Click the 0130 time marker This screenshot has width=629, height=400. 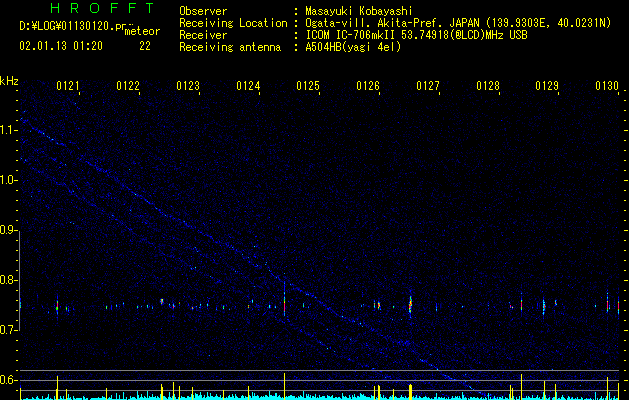(x=607, y=86)
